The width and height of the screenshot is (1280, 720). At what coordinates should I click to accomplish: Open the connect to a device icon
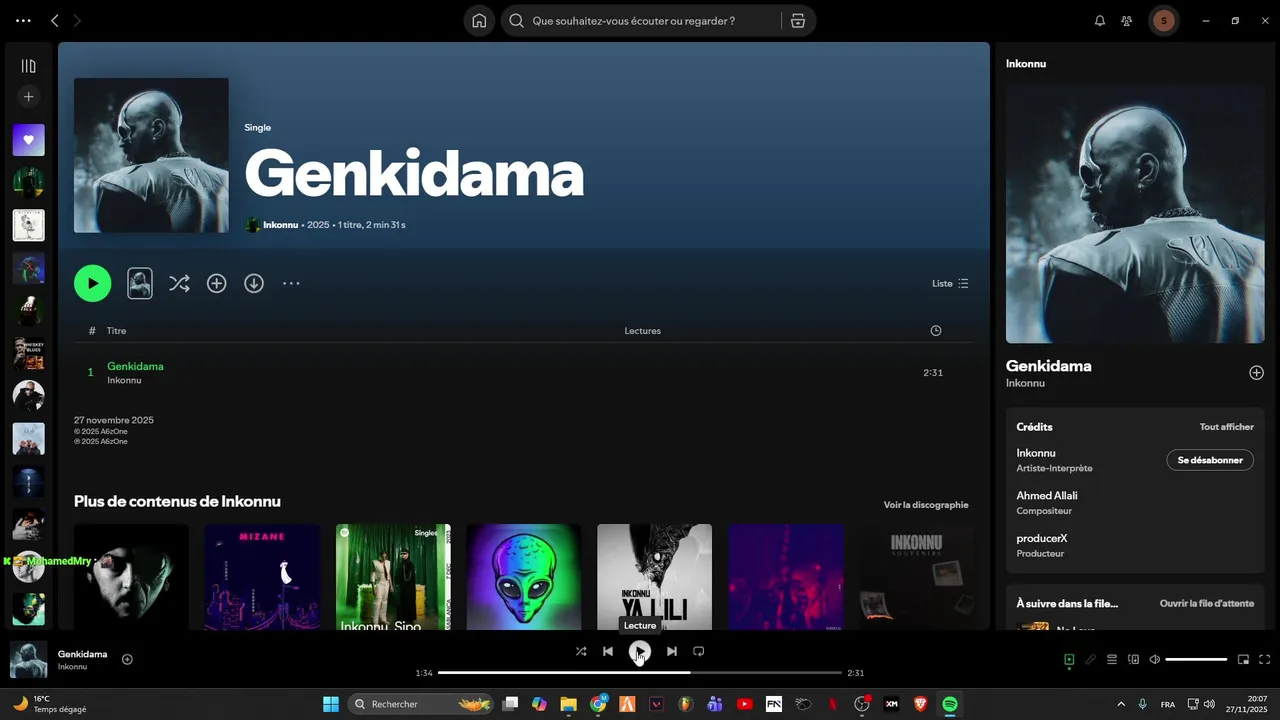pos(1134,659)
